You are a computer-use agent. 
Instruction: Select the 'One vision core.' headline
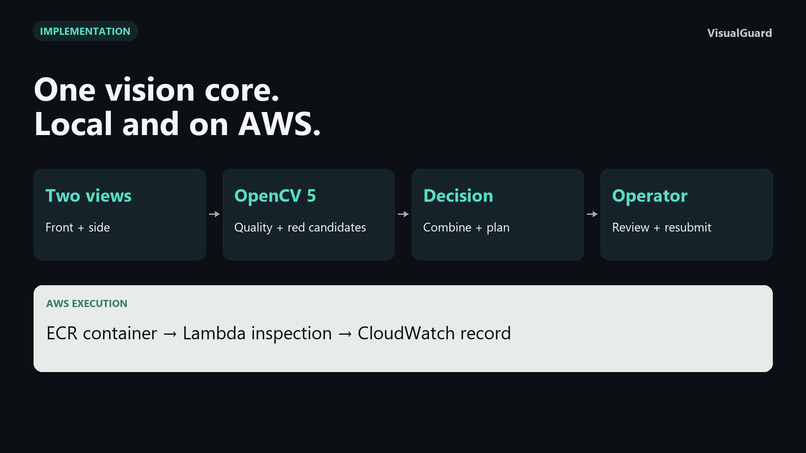point(157,90)
